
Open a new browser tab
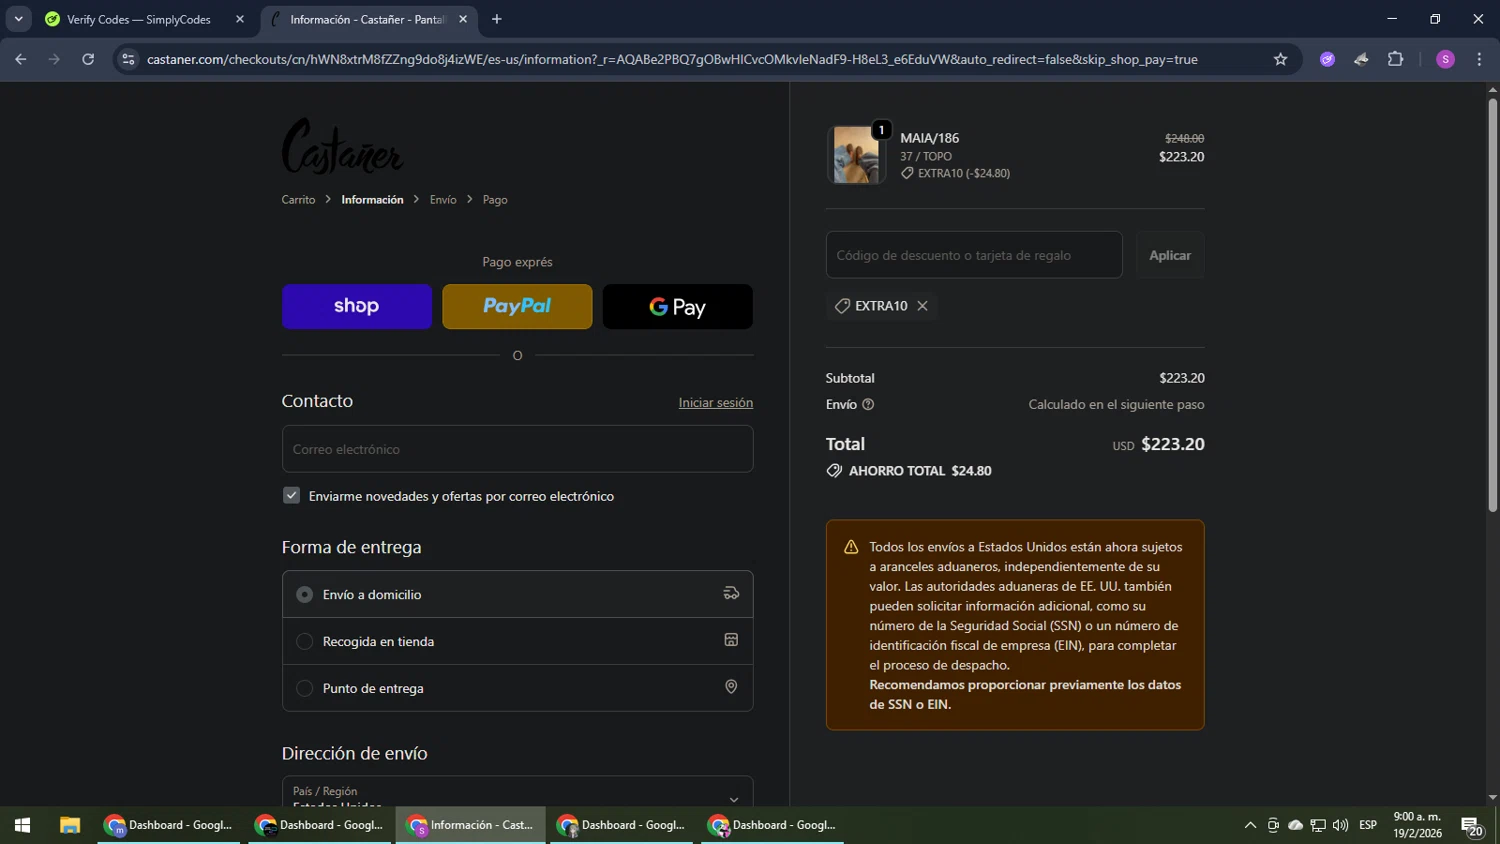click(x=497, y=19)
